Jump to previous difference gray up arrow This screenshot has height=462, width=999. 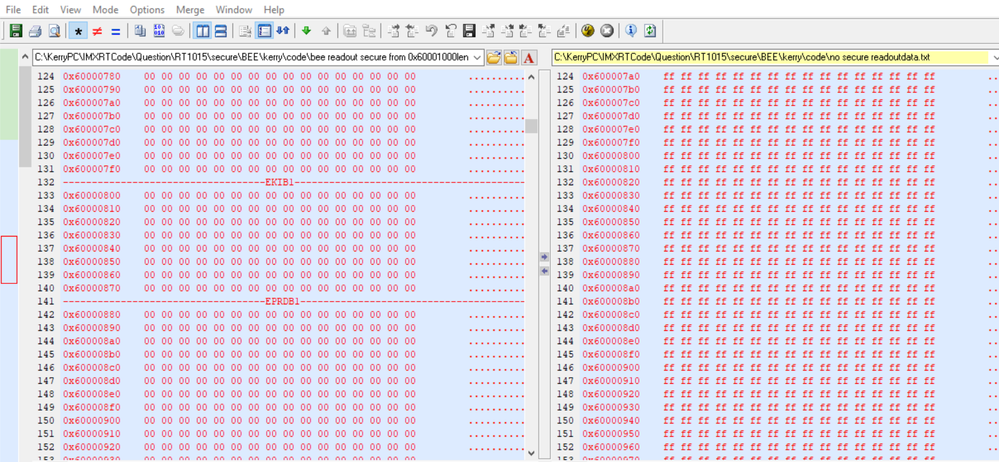[x=326, y=31]
